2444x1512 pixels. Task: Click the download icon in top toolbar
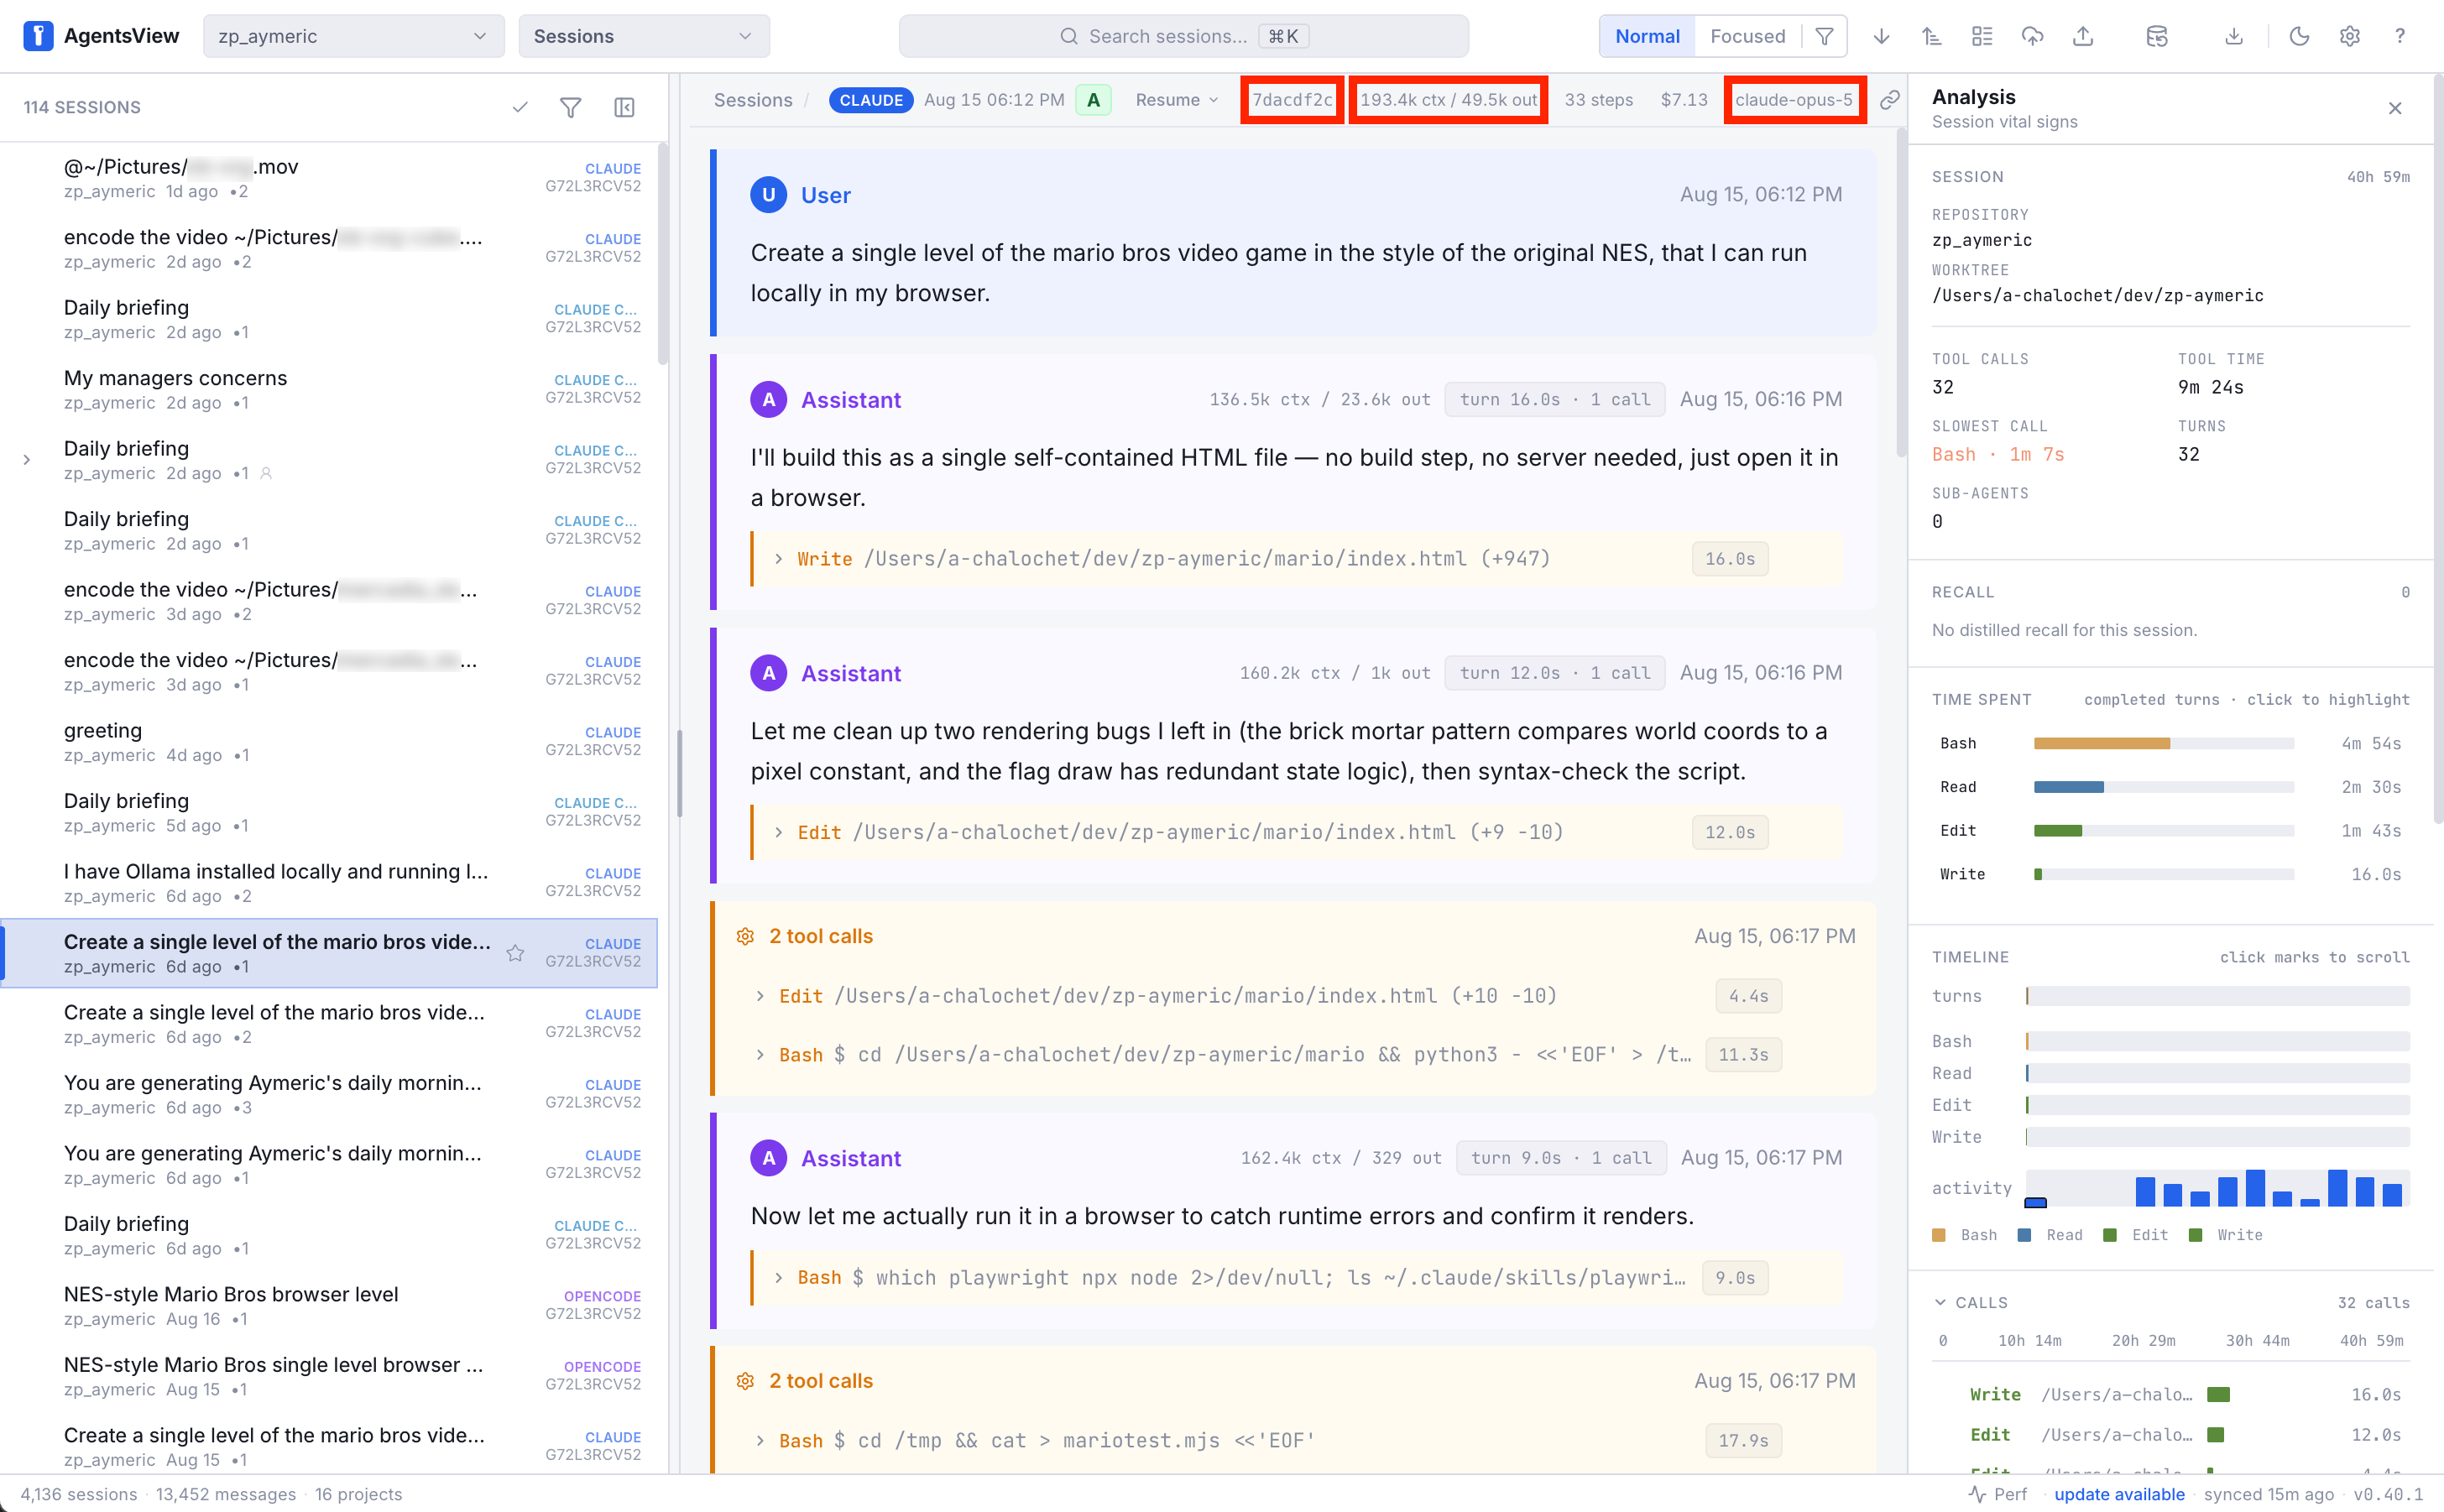coord(2234,36)
